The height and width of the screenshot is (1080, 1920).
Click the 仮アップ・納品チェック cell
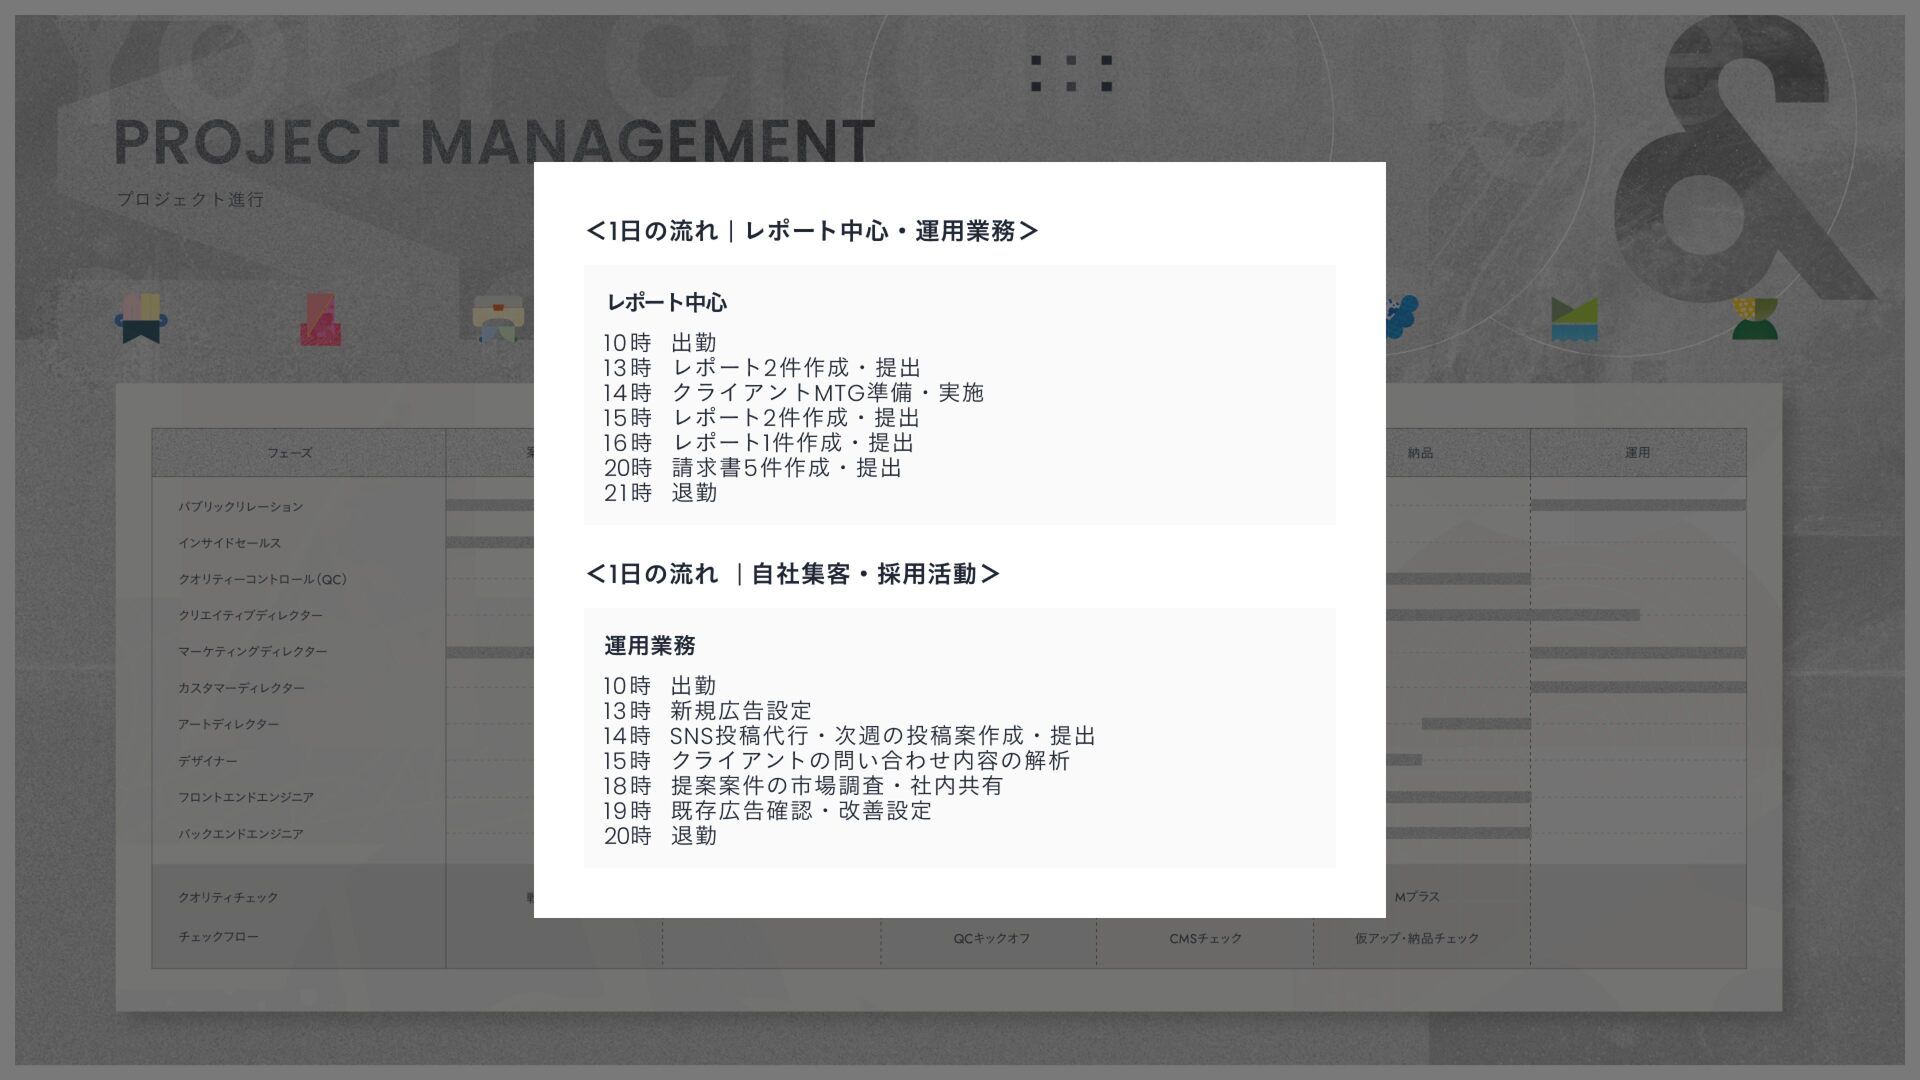(1416, 939)
